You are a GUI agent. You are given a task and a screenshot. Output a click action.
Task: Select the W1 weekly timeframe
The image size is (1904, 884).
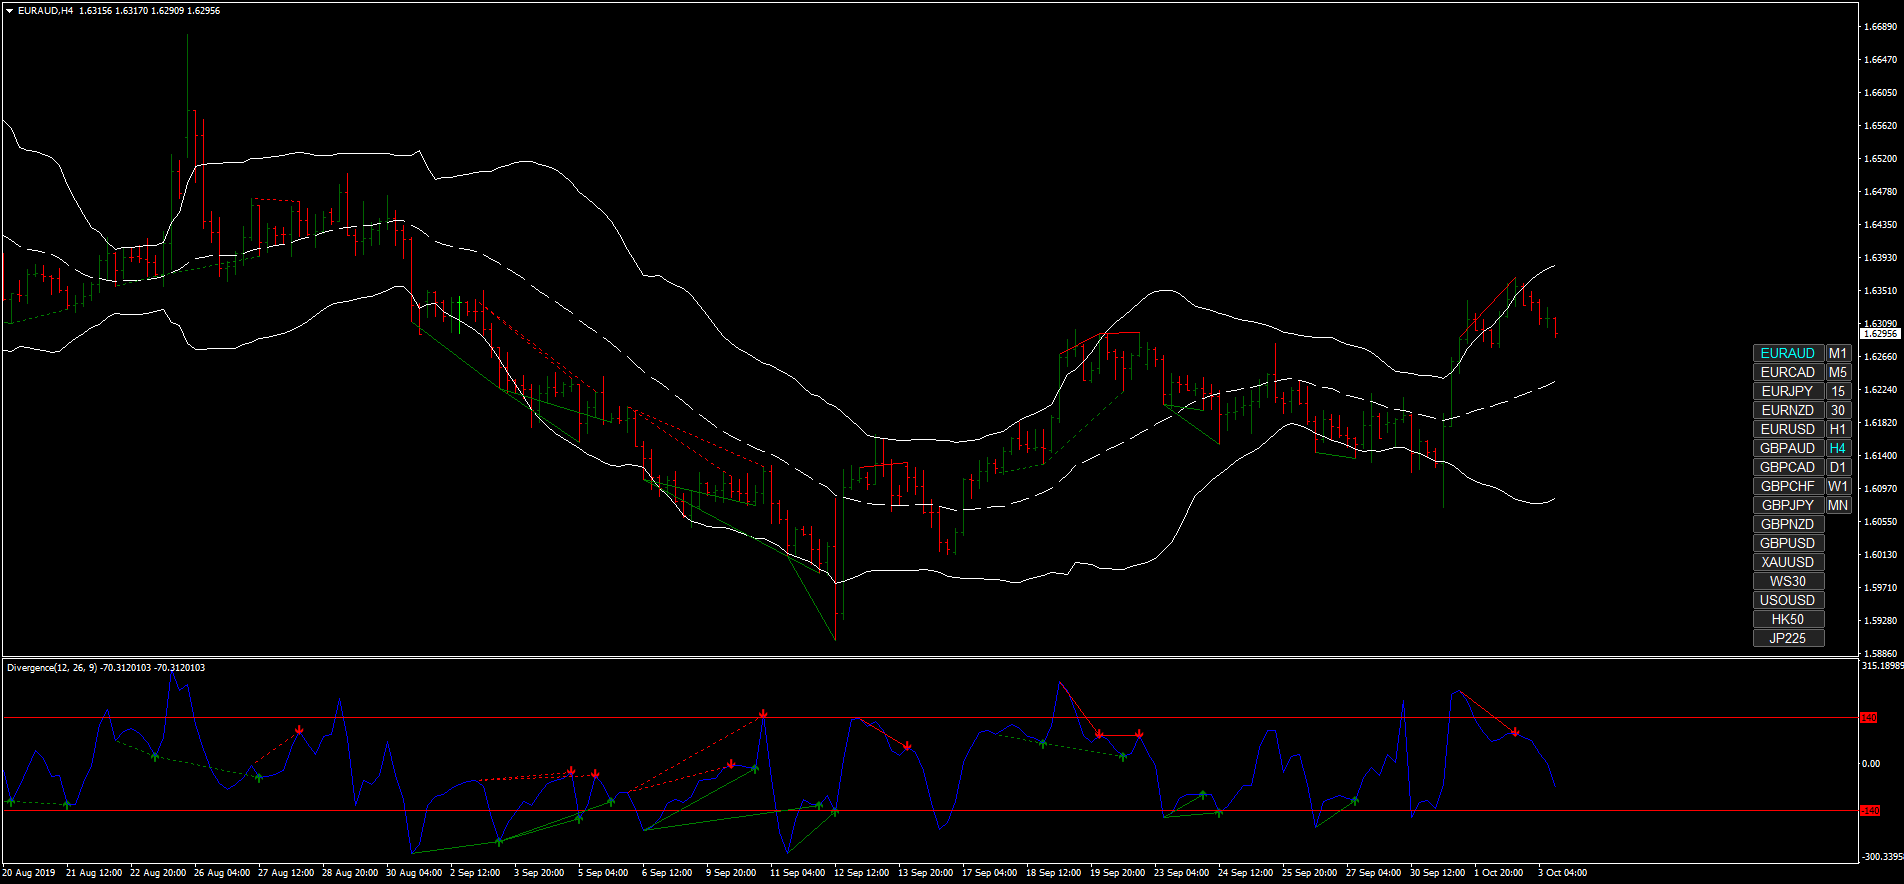pos(1838,486)
